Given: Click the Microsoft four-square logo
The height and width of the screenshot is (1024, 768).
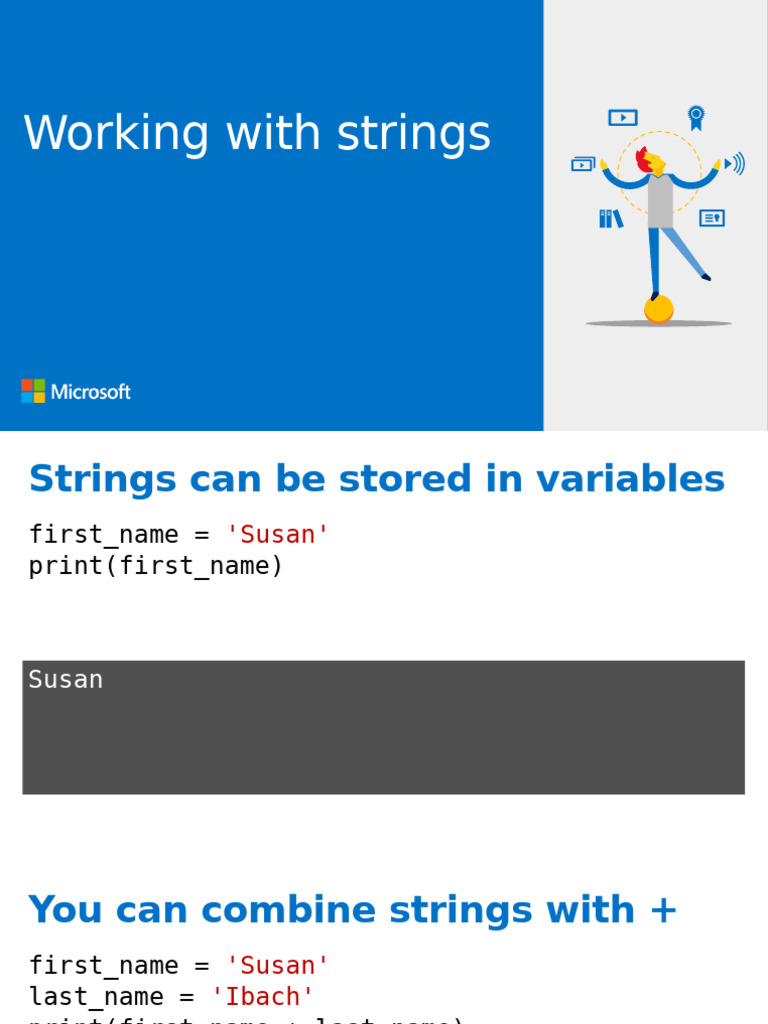Looking at the screenshot, I should coord(33,391).
